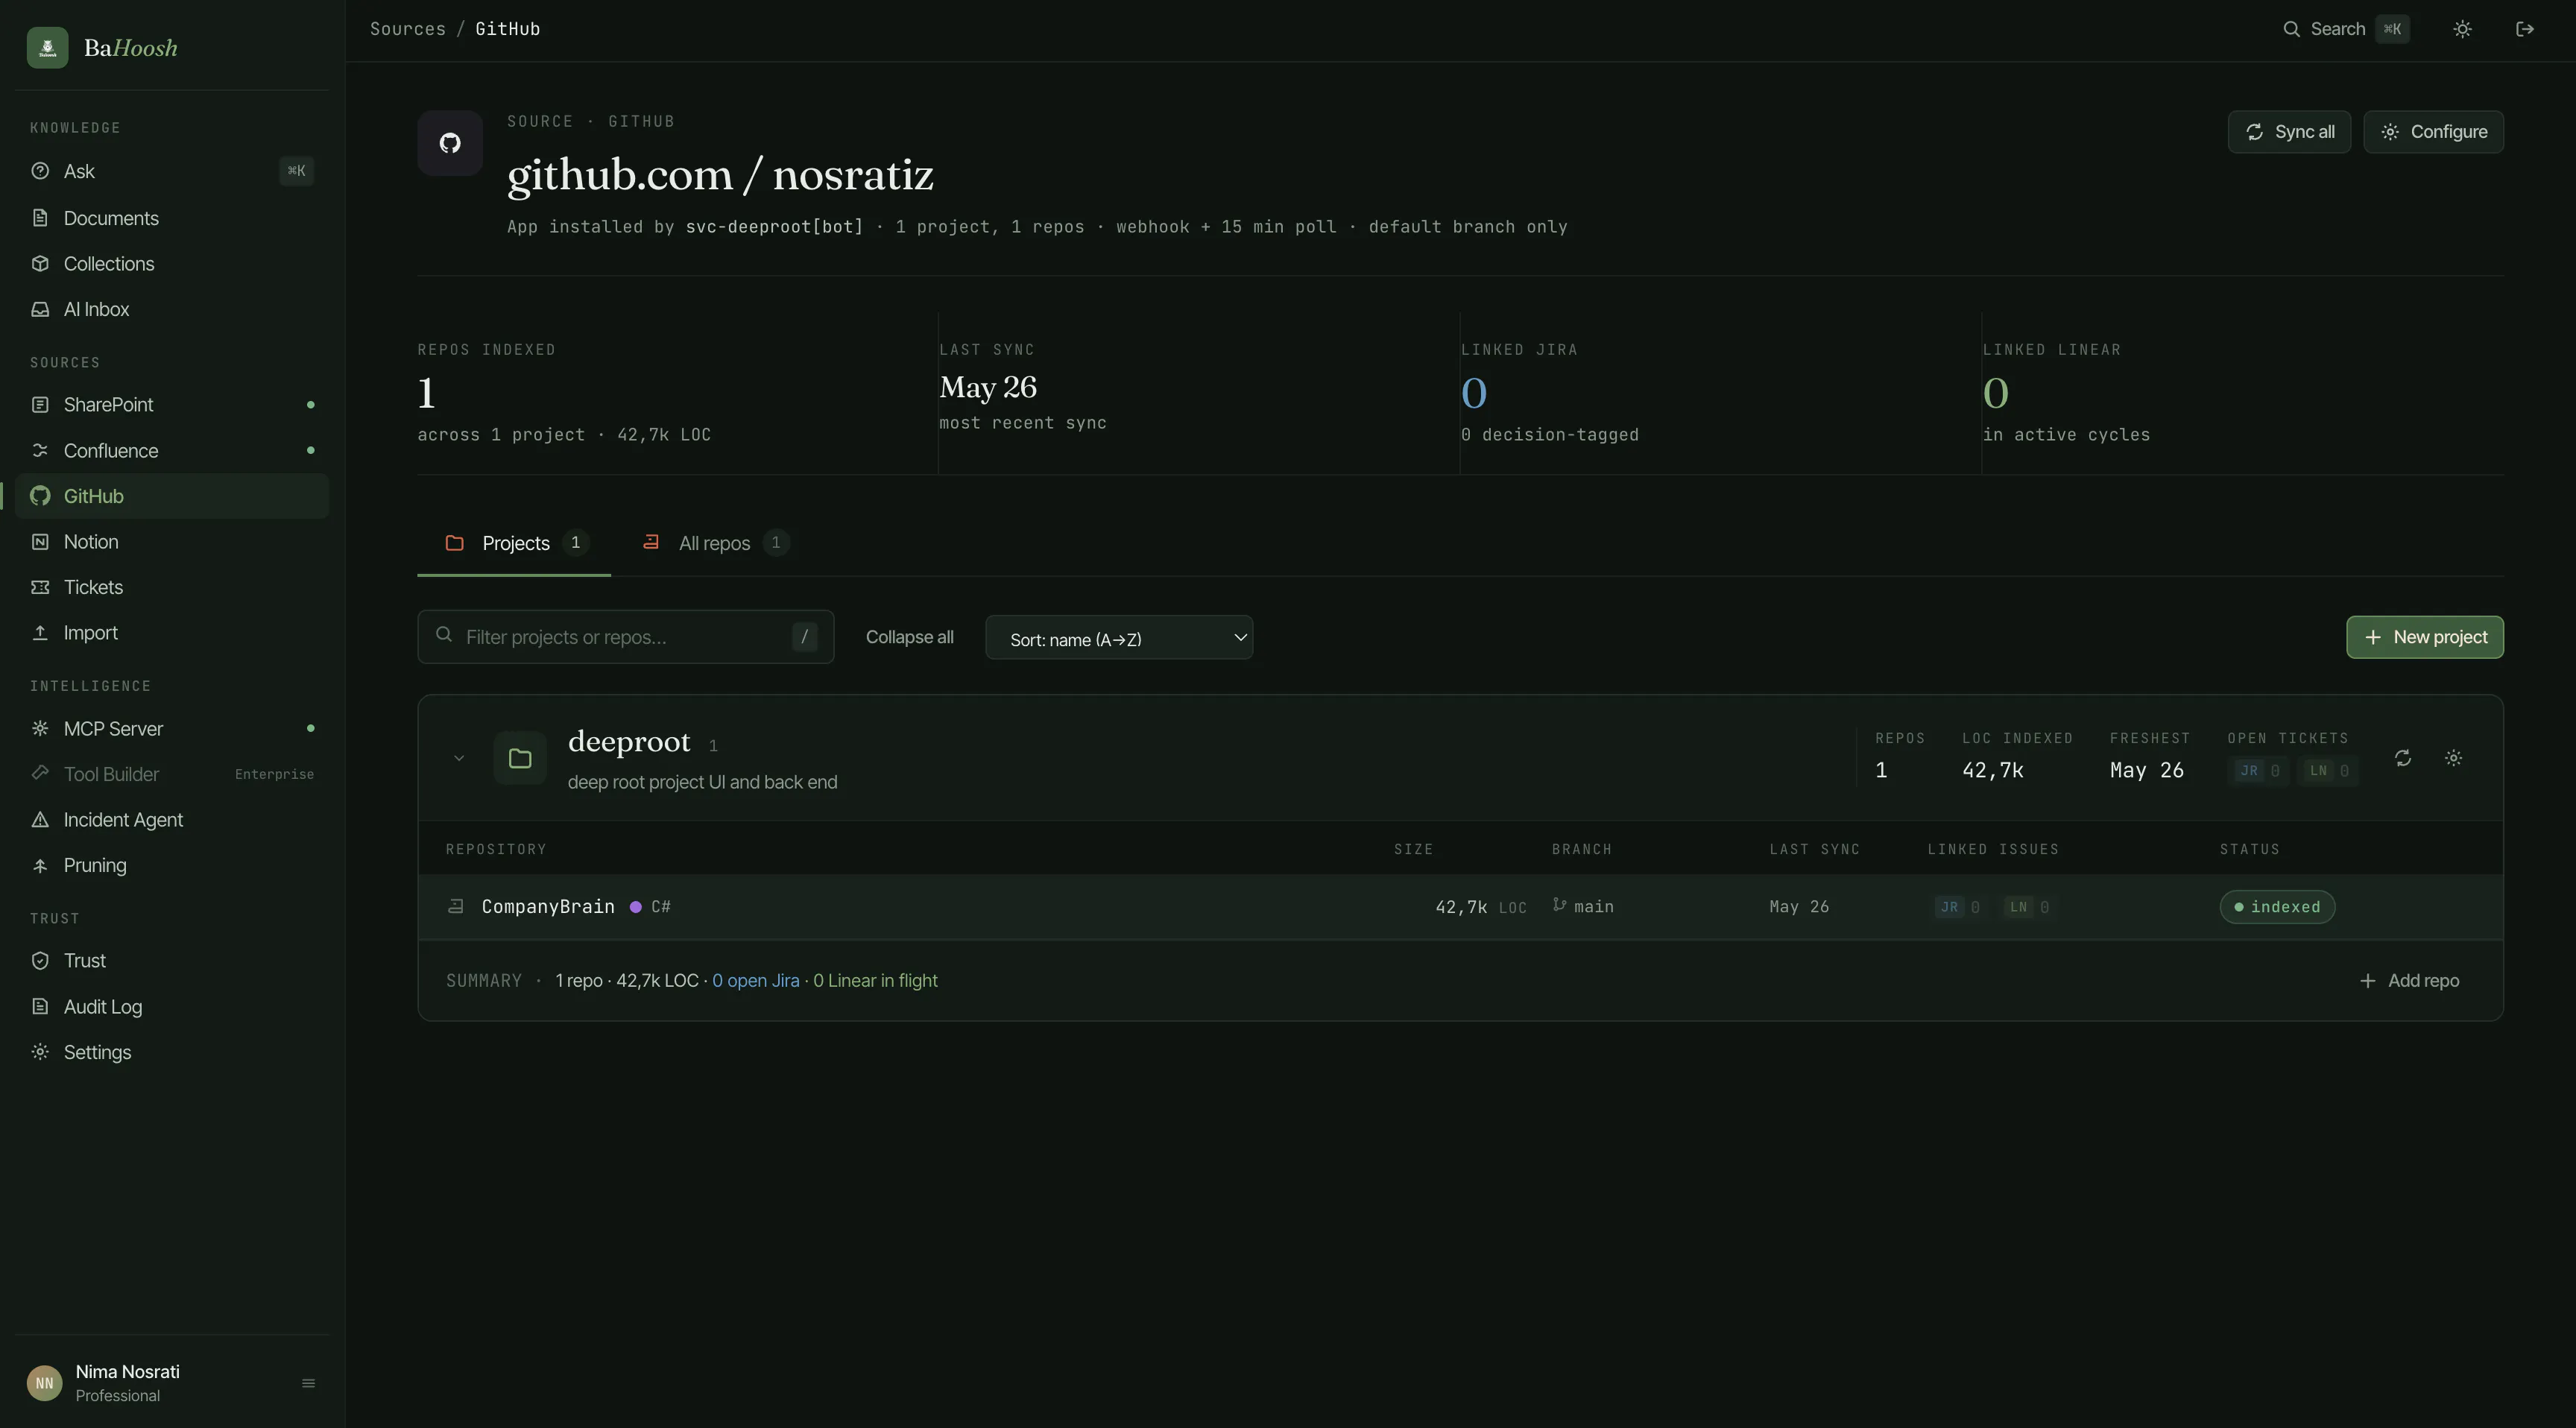Open deeproot project settings gear
This screenshot has width=2576, height=1428.
coord(2453,758)
